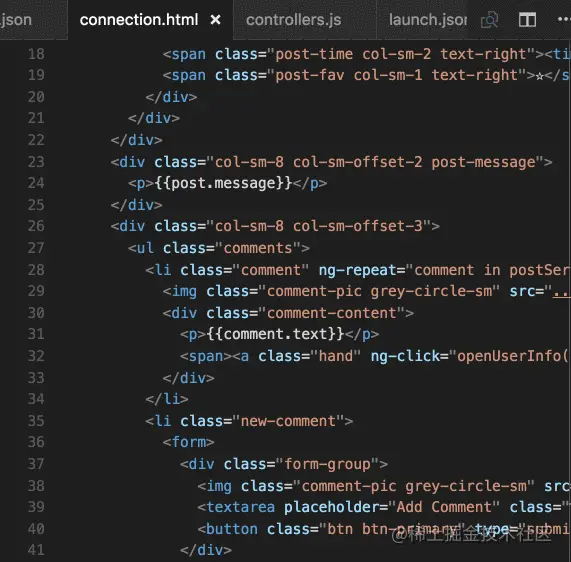
Task: Split the editor with split icon
Action: pyautogui.click(x=527, y=20)
